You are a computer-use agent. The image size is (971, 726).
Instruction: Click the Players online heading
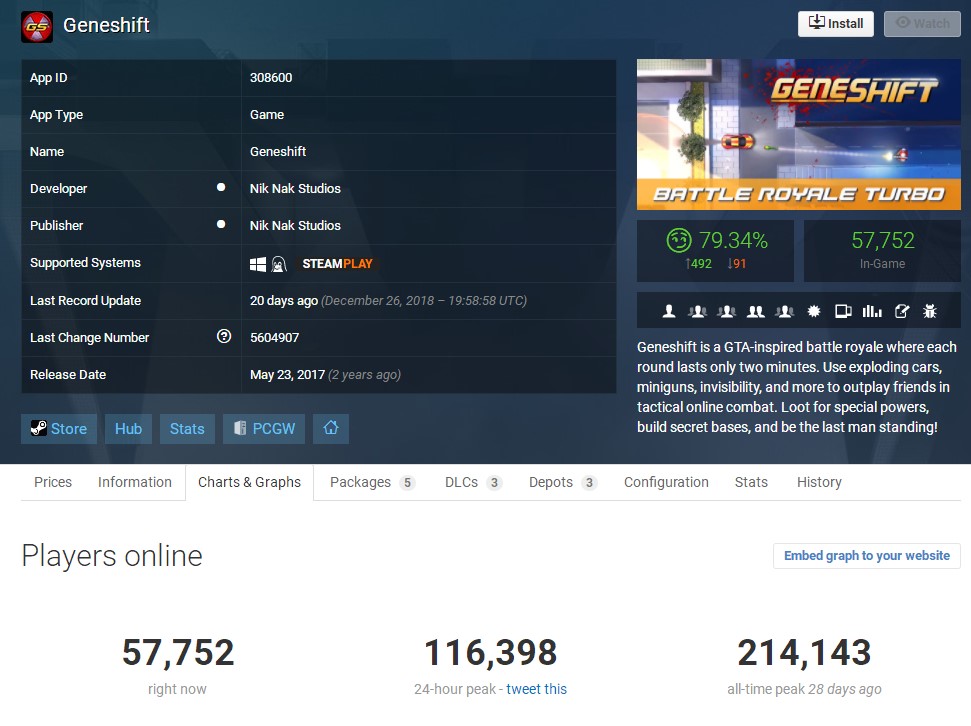coord(112,556)
